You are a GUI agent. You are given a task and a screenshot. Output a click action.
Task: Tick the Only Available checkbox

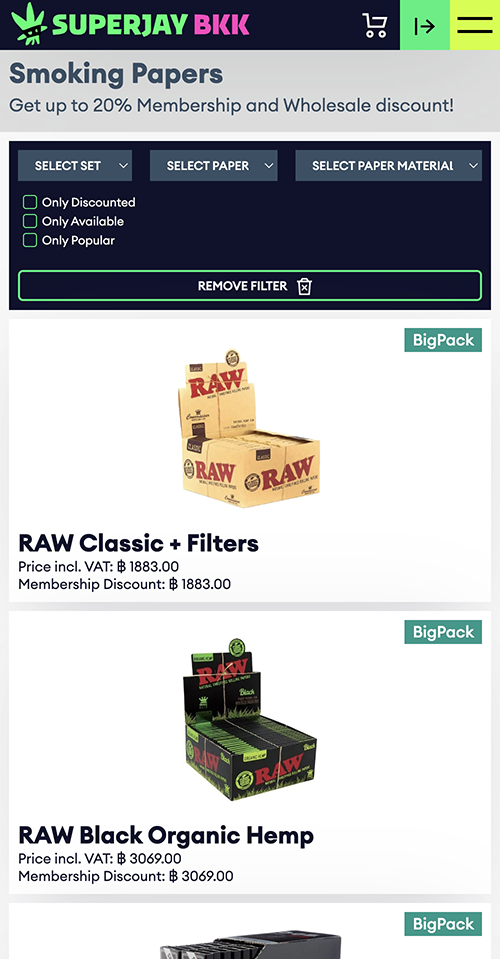[x=30, y=221]
